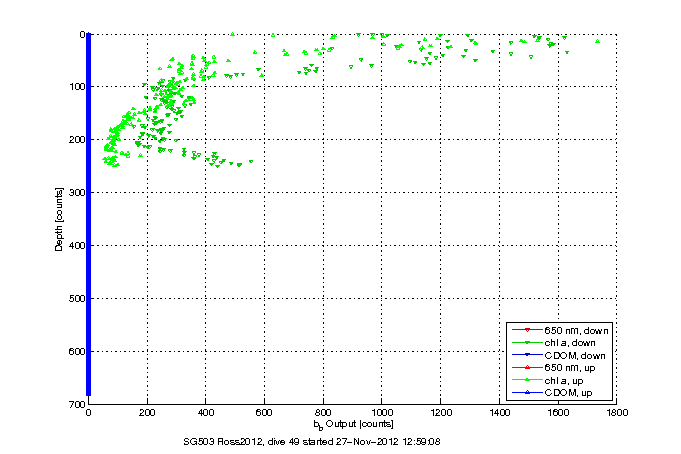Click horizontal axis tick label '1200'

click(x=440, y=413)
